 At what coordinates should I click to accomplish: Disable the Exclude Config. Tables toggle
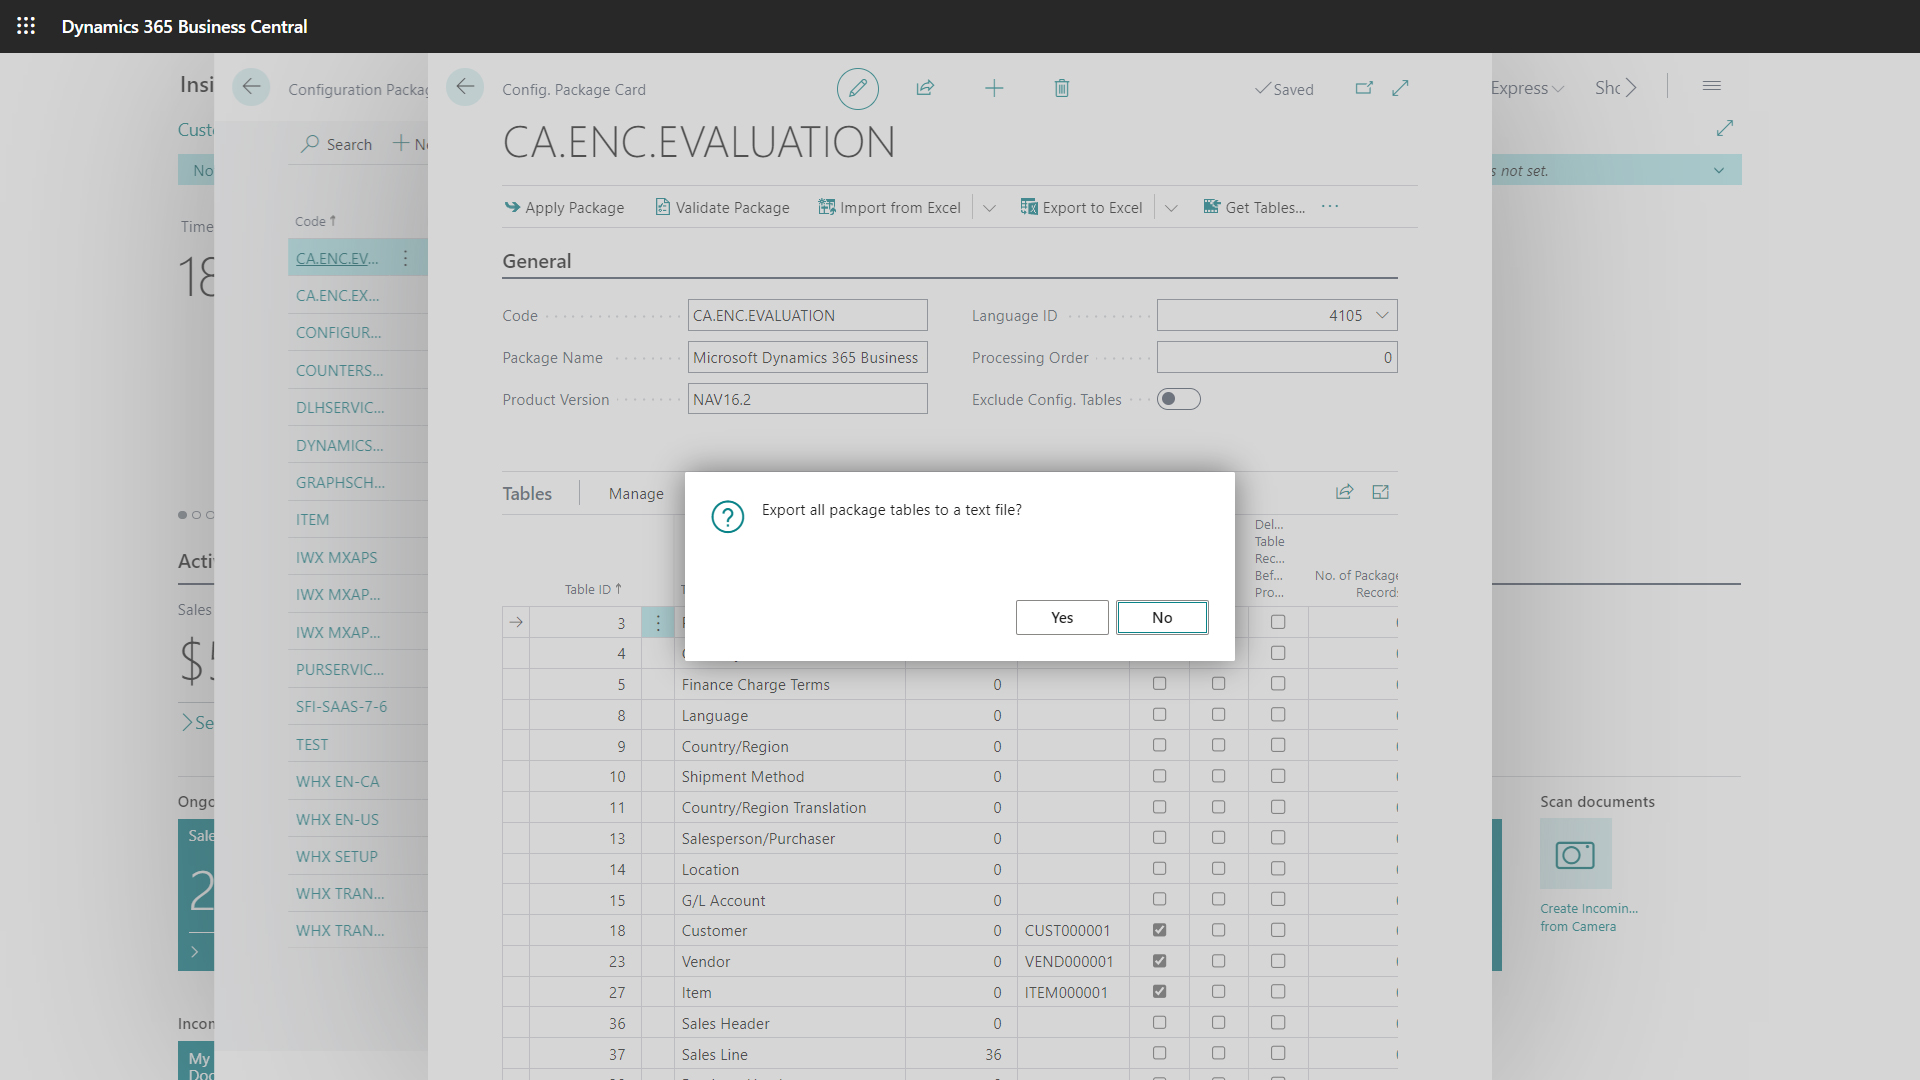[1179, 398]
